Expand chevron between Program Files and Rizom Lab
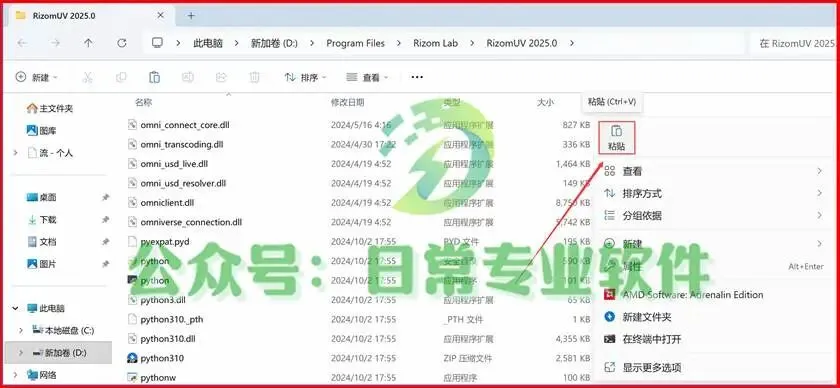This screenshot has width=840, height=388. (x=399, y=43)
